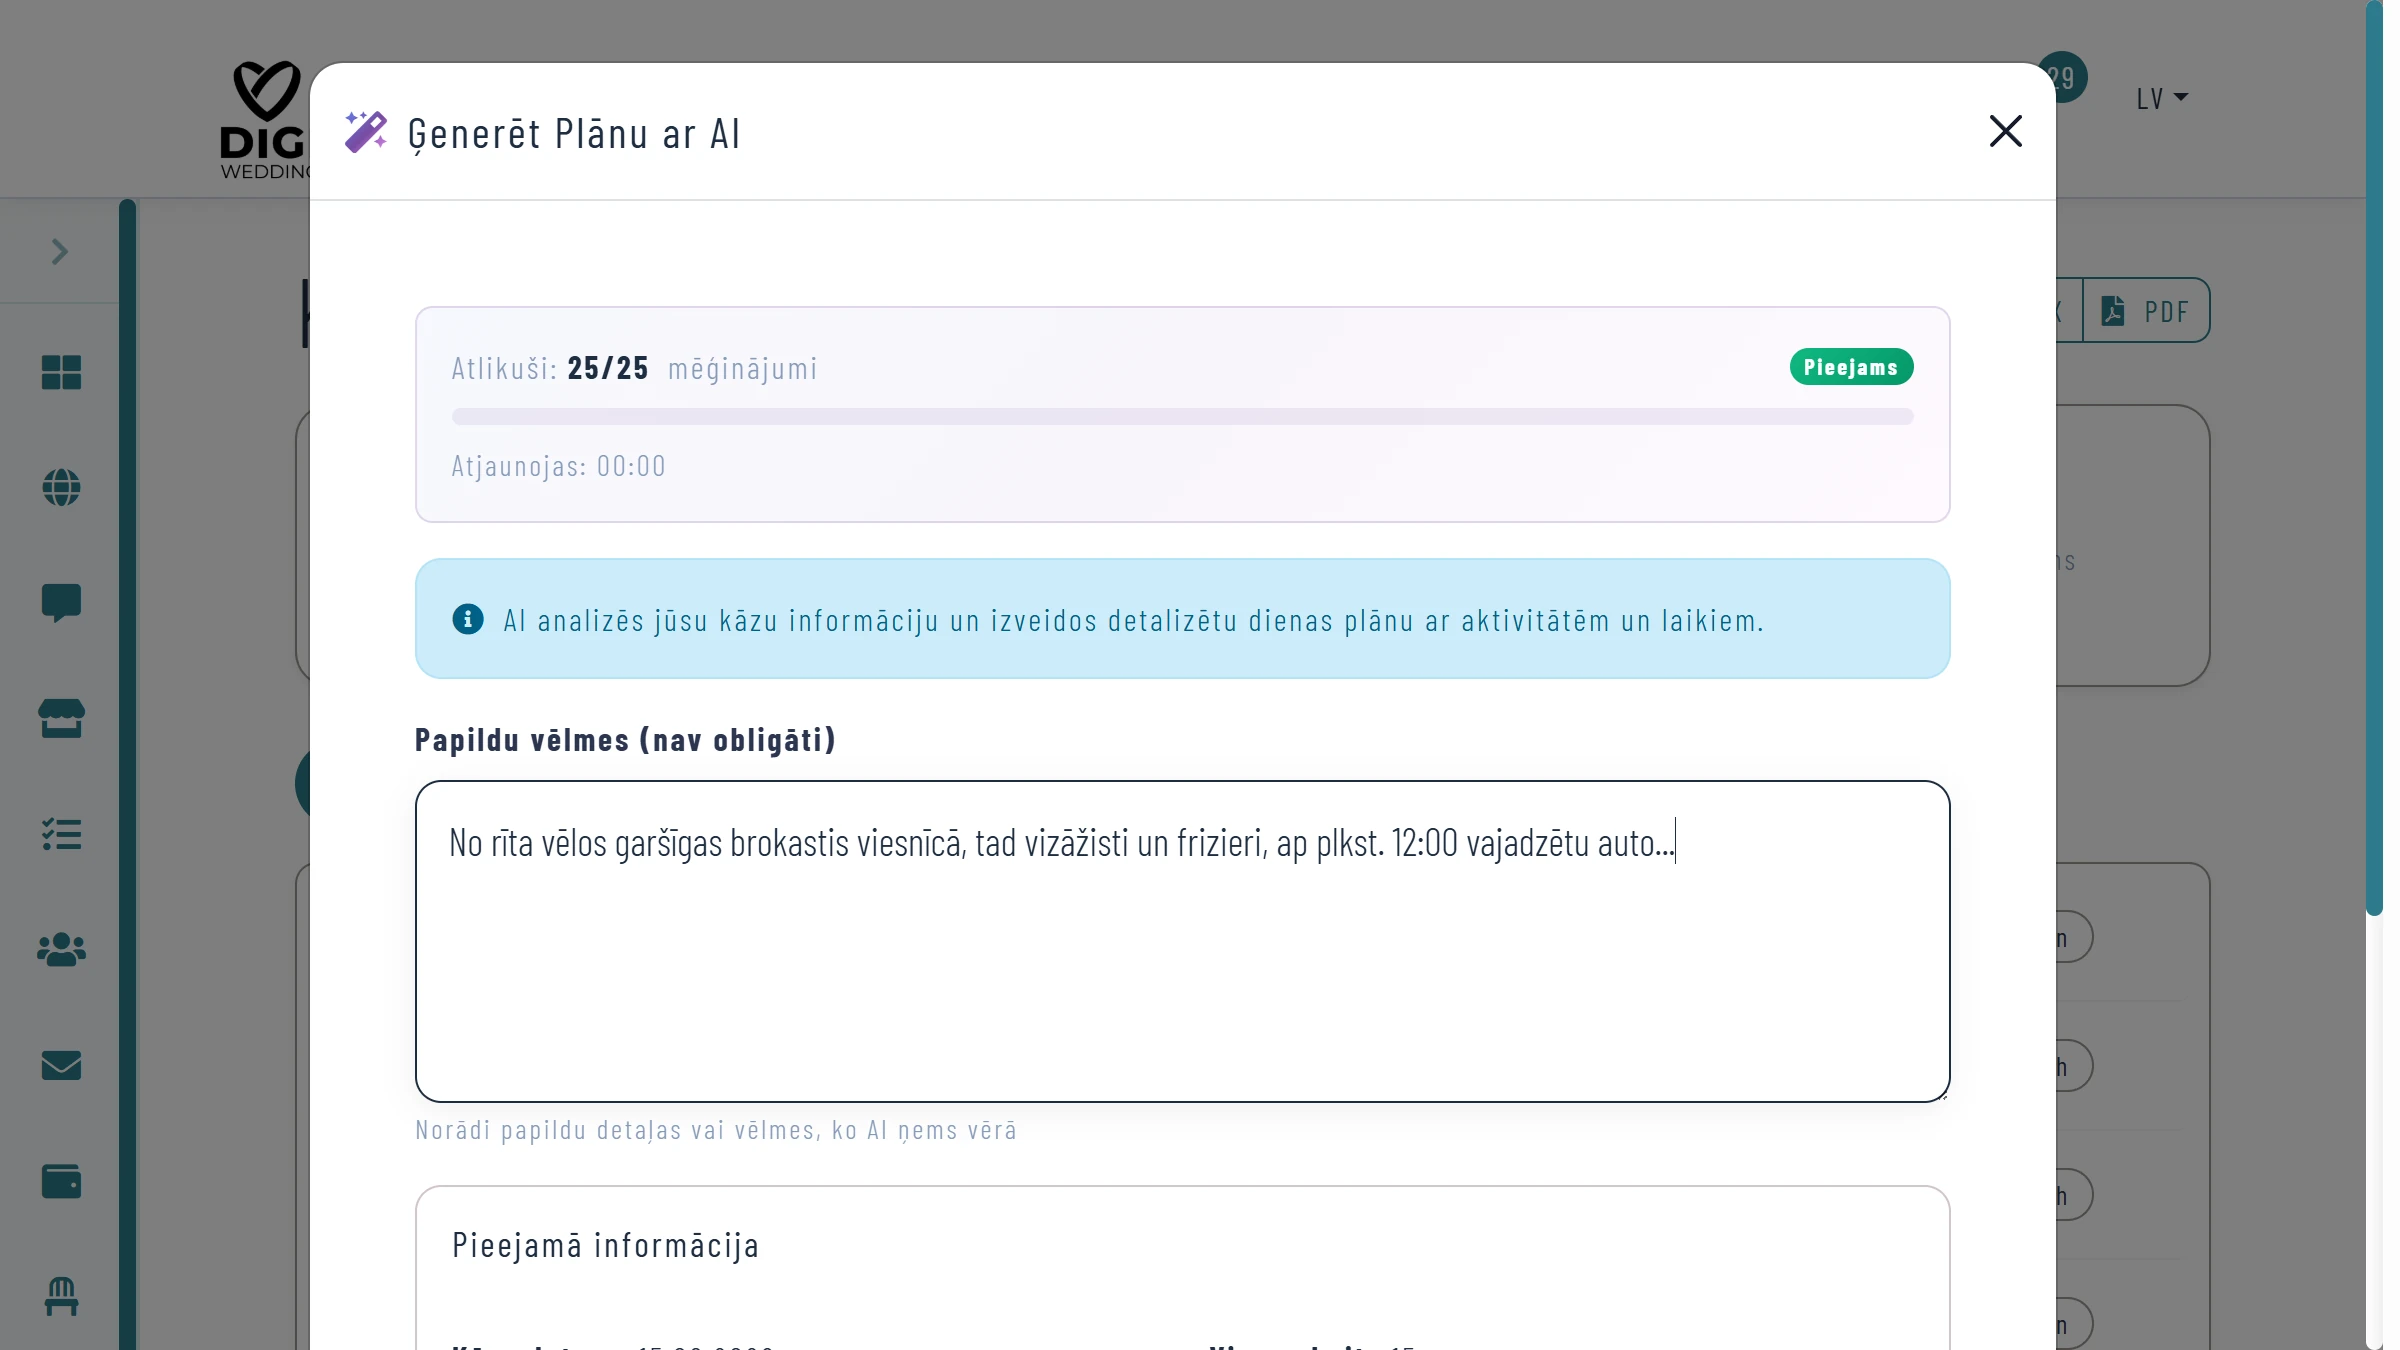Click the magic wand AI icon
The height and width of the screenshot is (1350, 2400).
pyautogui.click(x=366, y=132)
